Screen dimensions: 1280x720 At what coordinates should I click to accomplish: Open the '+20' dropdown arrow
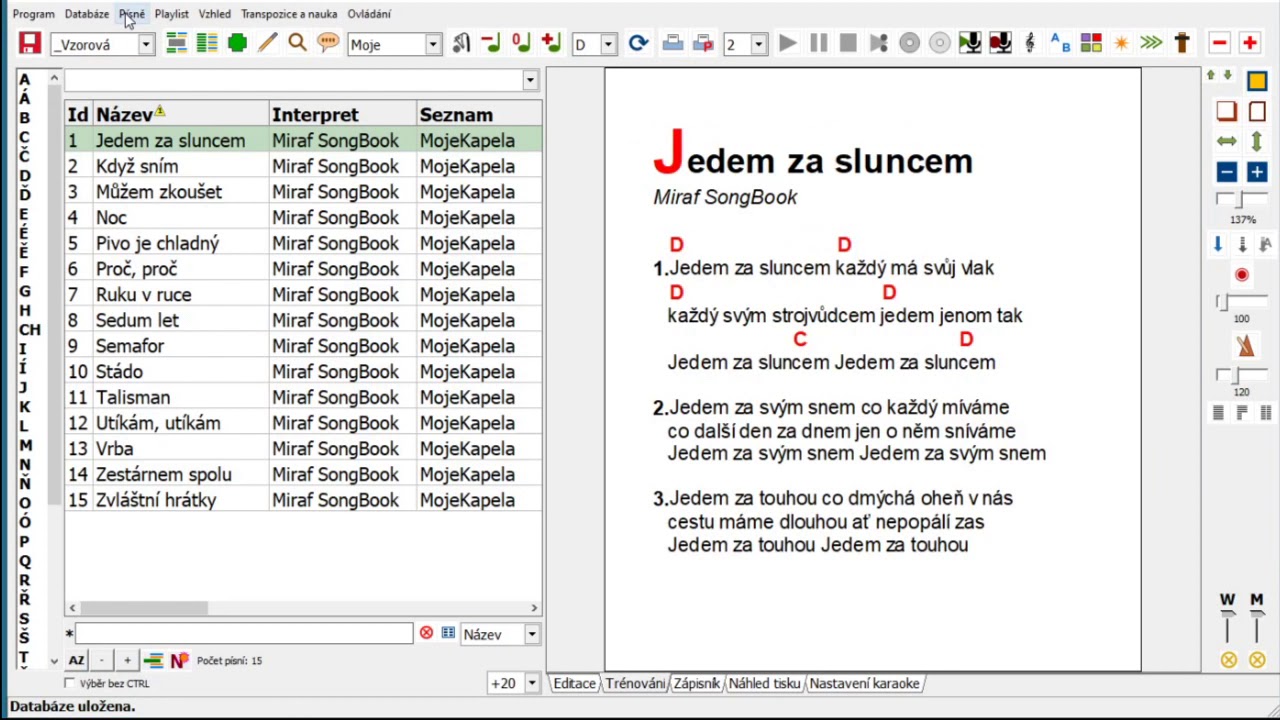pyautogui.click(x=532, y=683)
